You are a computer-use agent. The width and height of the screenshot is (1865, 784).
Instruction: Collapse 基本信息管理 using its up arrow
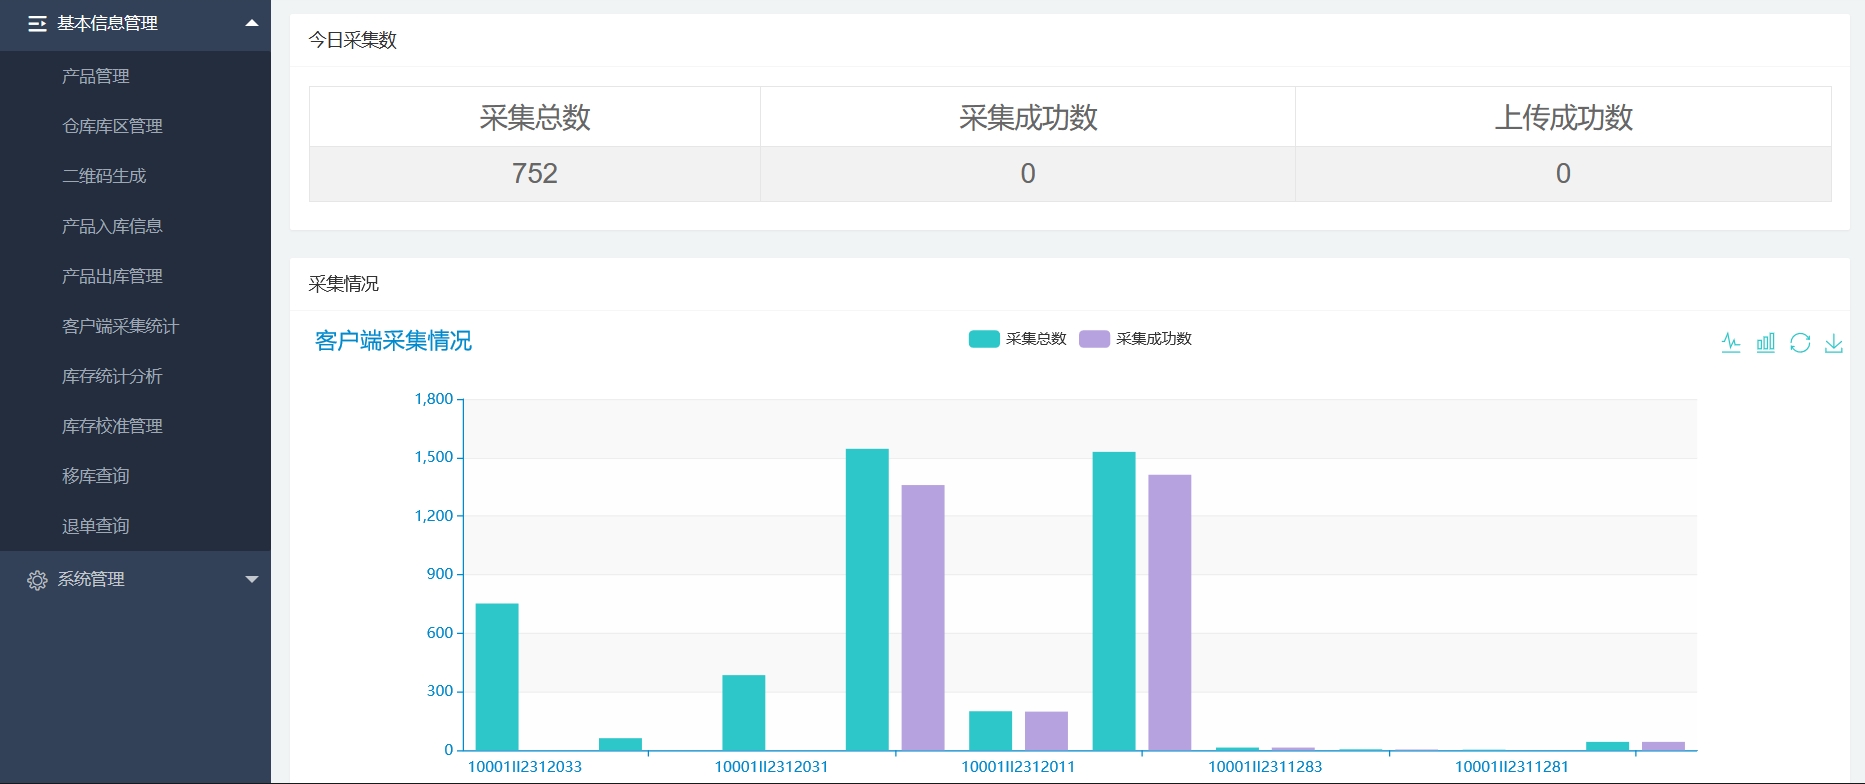(x=252, y=23)
